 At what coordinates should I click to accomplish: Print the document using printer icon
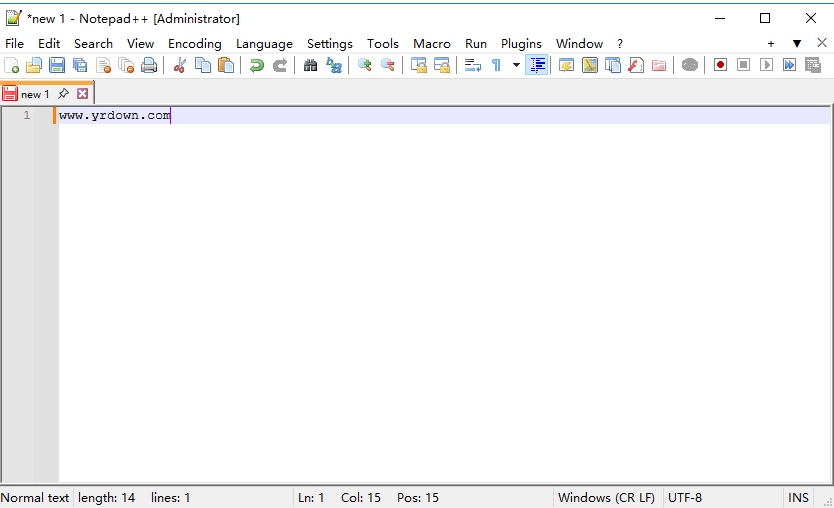149,65
